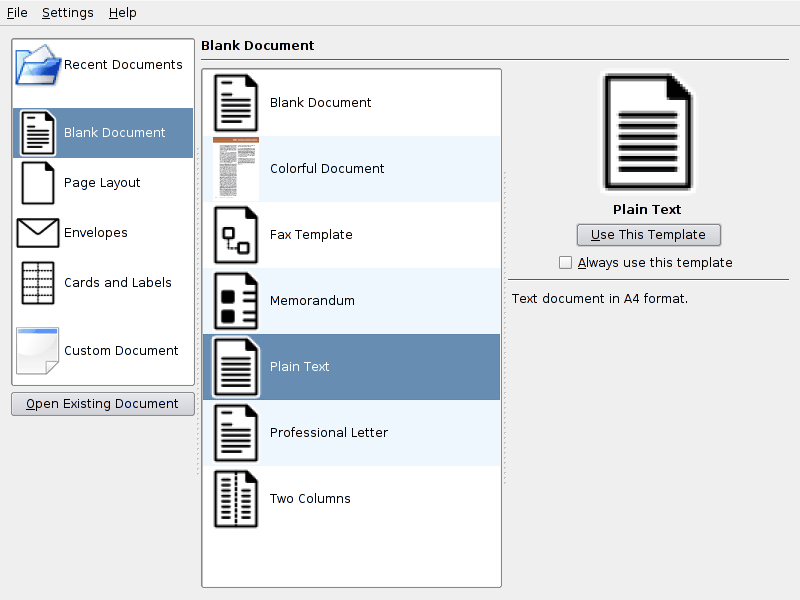Choose the Cards and Labels icon

pyautogui.click(x=38, y=283)
